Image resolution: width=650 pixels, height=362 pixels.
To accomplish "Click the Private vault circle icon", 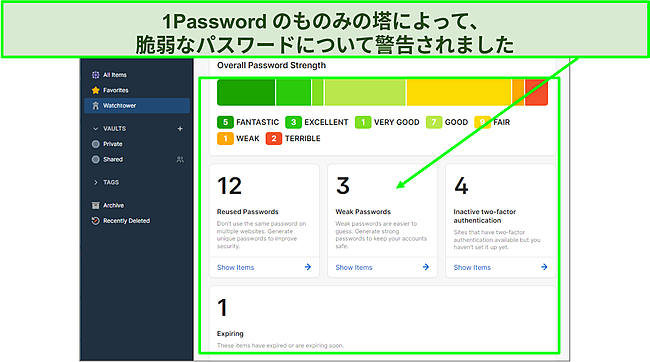I will tap(96, 144).
